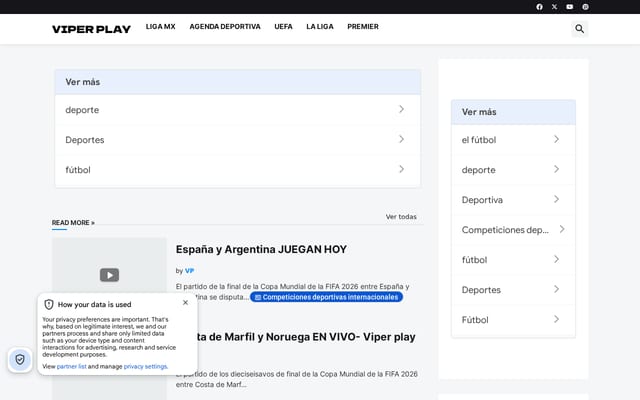
Task: Select 'el fútbol' text in sidebar
Action: click(x=479, y=140)
